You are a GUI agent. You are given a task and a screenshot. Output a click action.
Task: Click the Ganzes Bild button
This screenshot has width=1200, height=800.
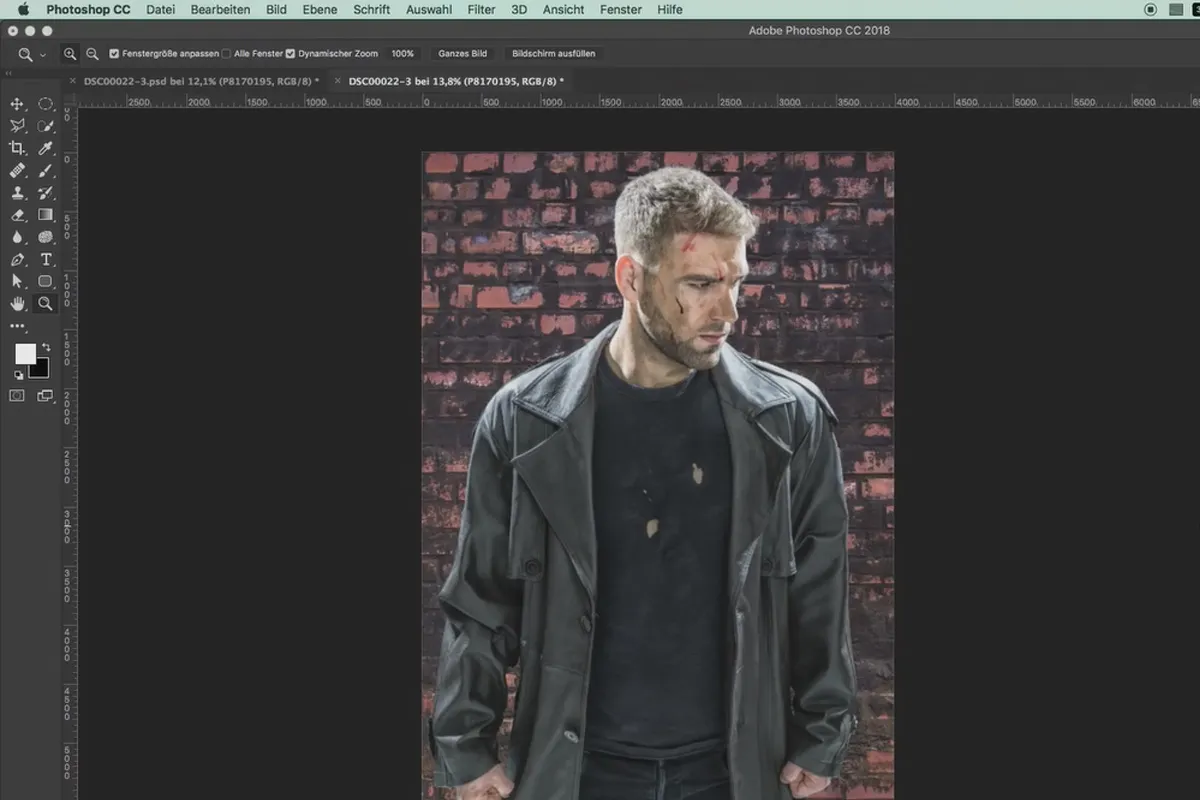(x=463, y=54)
